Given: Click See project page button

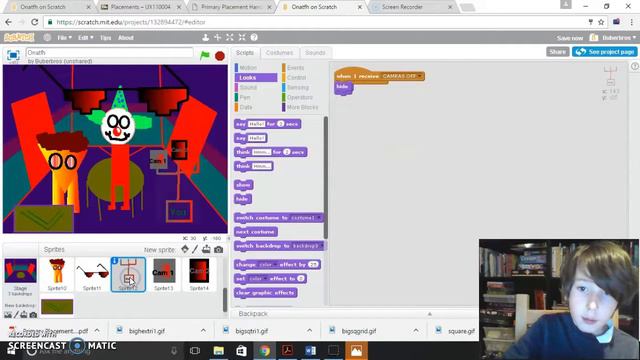Looking at the screenshot, I should pyautogui.click(x=604, y=52).
